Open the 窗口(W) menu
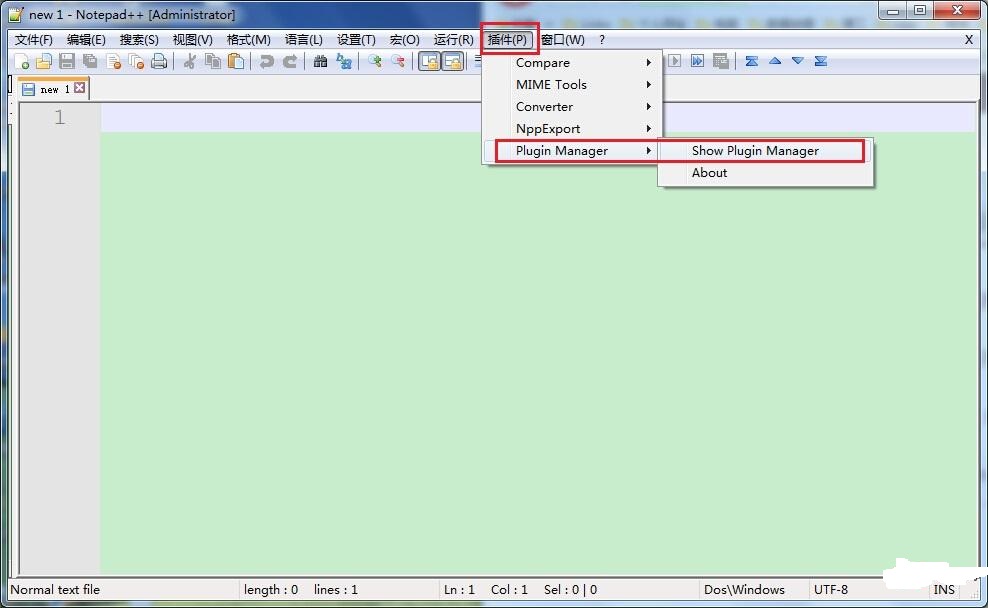Screen dimensions: 988x608 point(563,40)
